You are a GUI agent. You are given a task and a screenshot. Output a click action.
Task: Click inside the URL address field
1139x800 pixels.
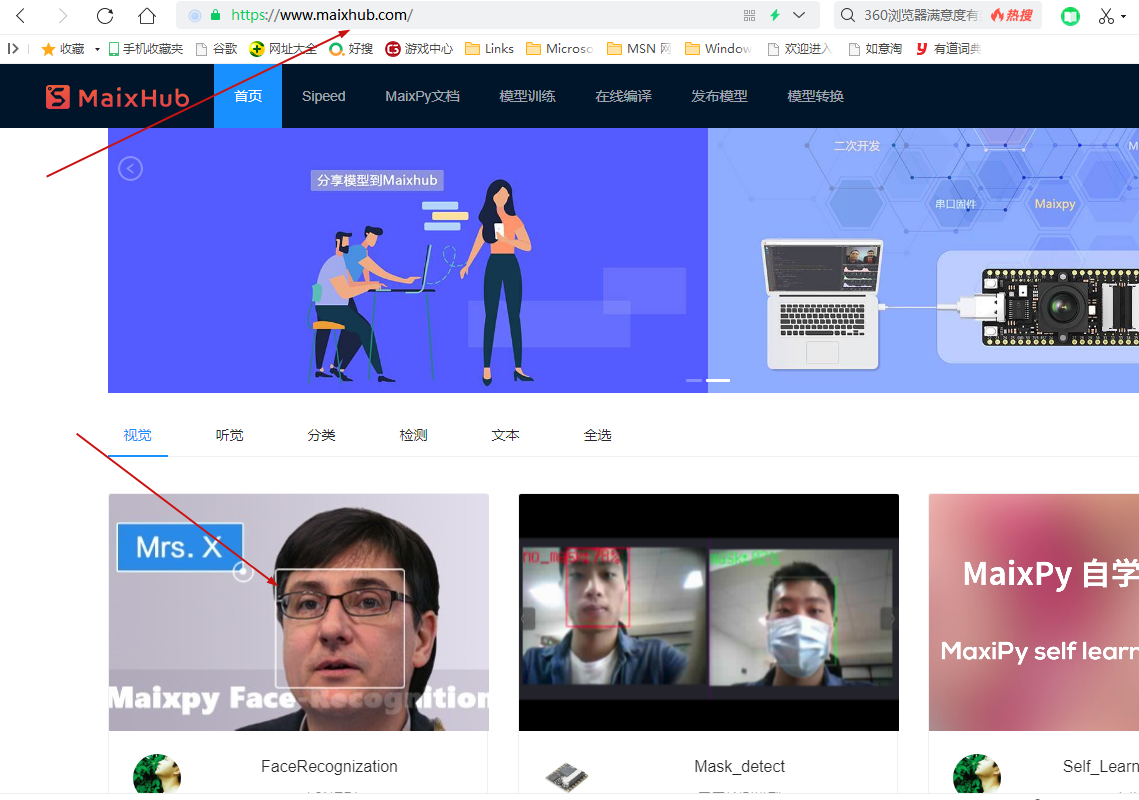pos(450,16)
